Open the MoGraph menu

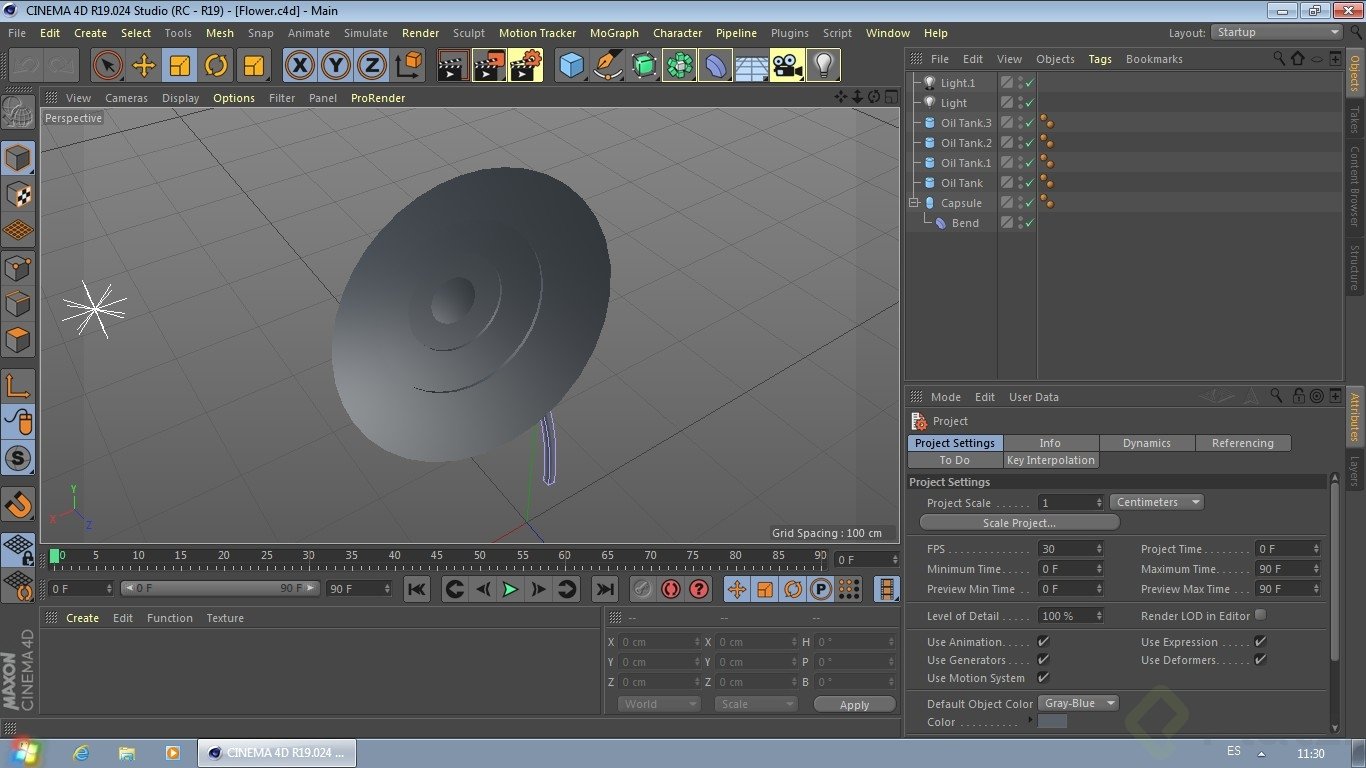point(614,33)
